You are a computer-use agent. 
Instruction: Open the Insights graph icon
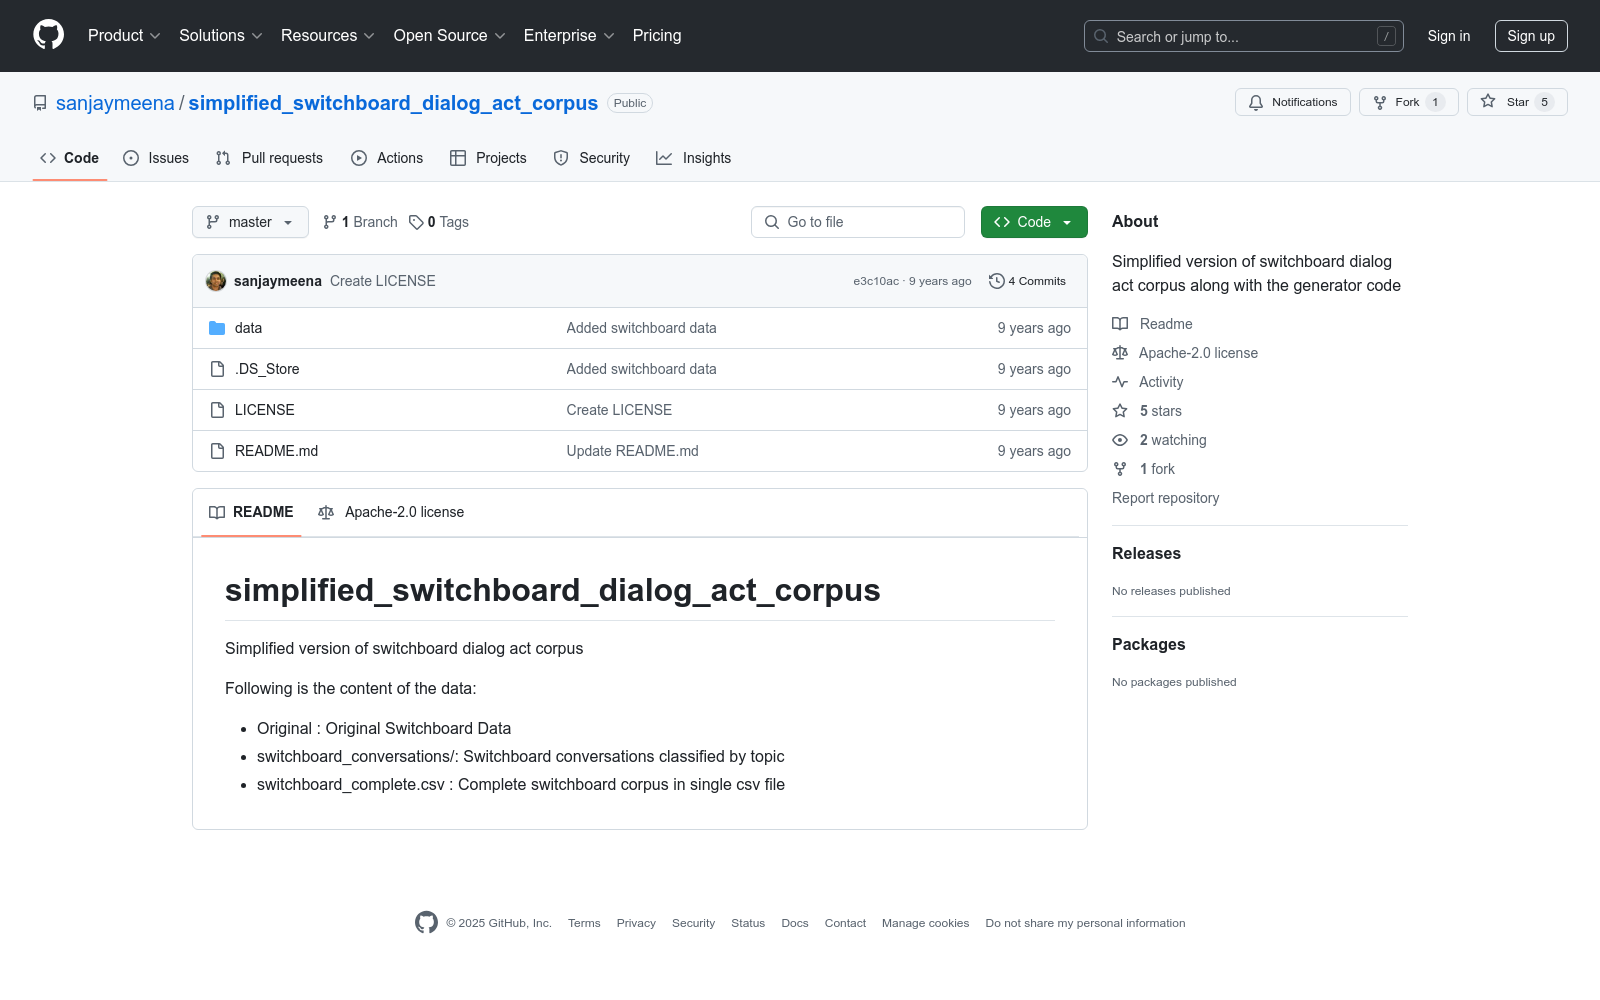[664, 158]
